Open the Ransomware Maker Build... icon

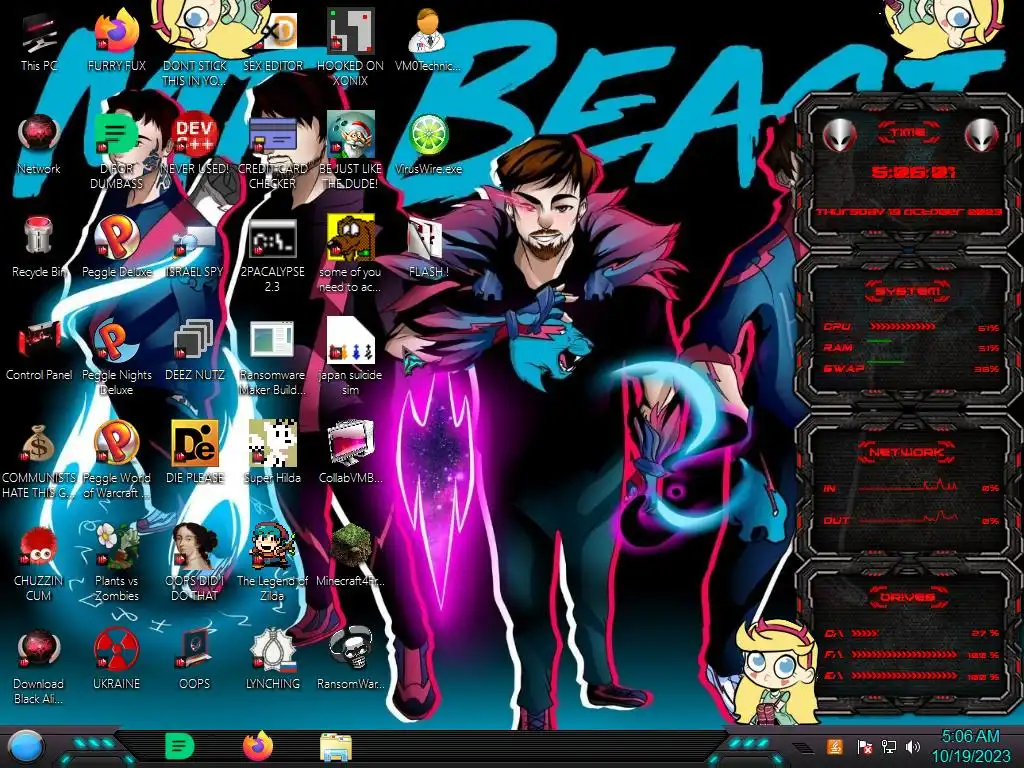coord(272,358)
